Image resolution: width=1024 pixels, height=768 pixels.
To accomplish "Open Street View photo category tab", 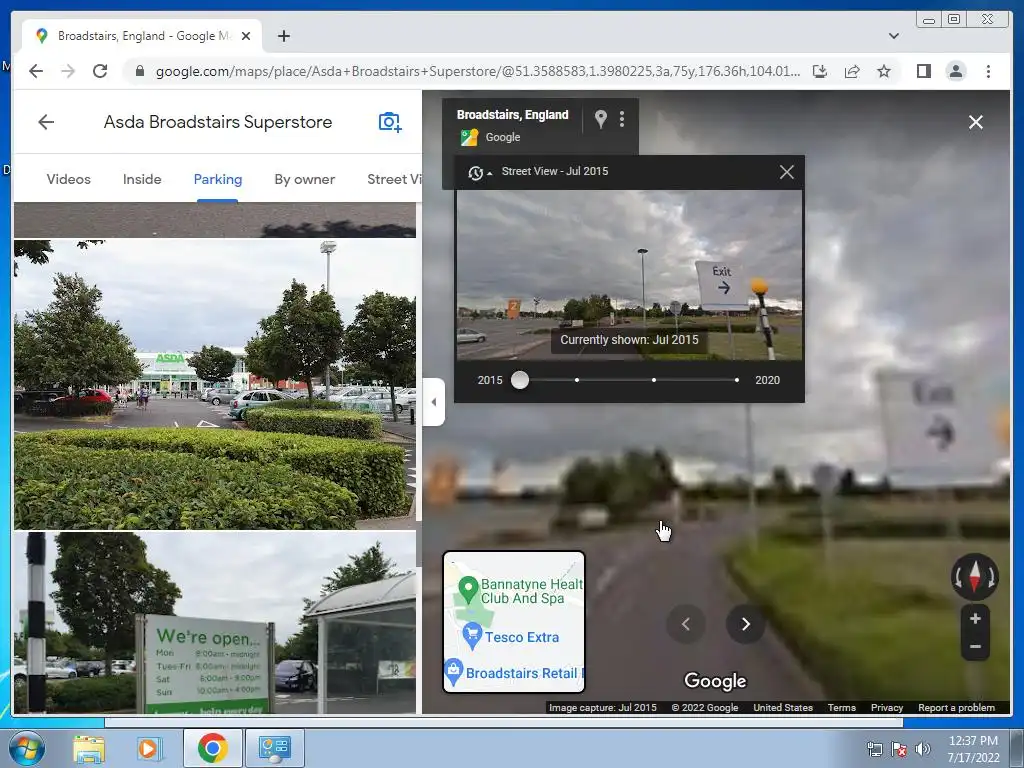I will tap(394, 179).
